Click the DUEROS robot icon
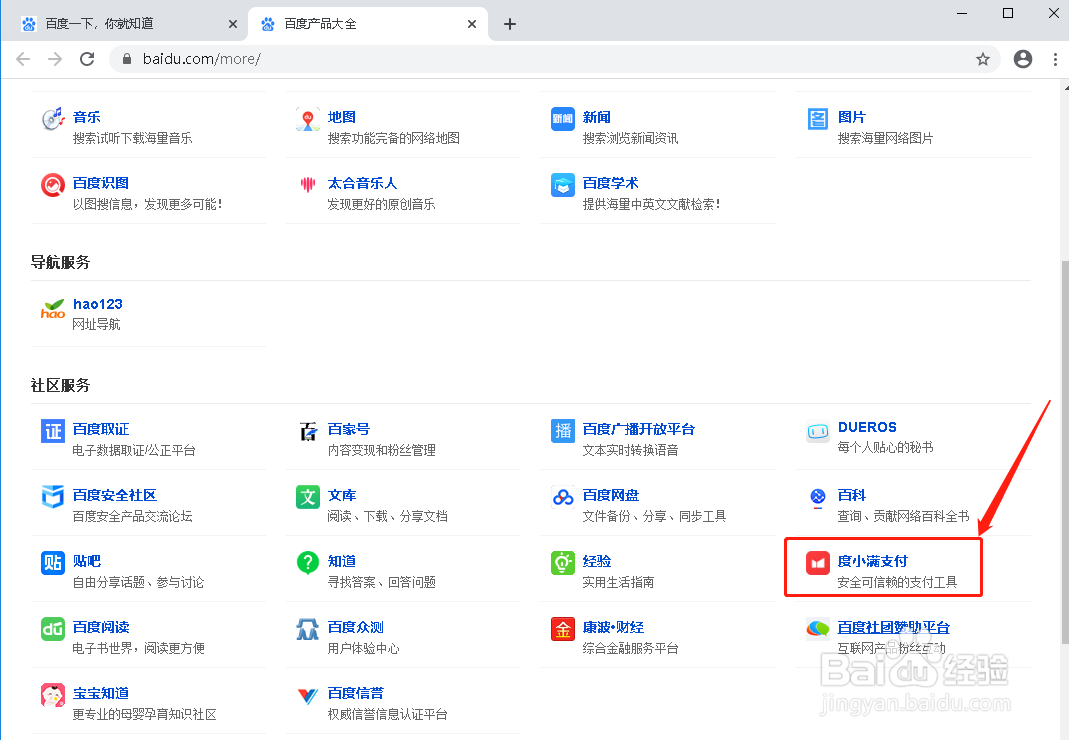Viewport: 1069px width, 740px height. tap(817, 431)
